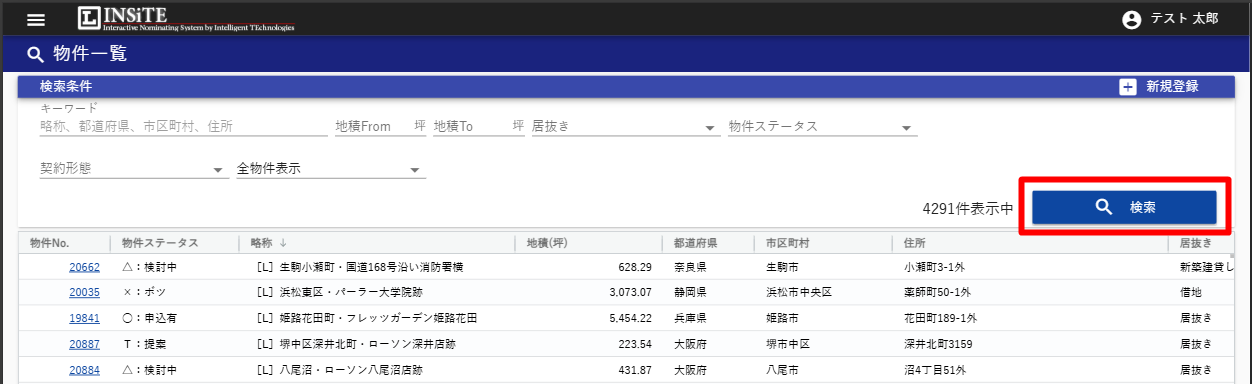Screen dimensions: 1252x384
Task: Sort by 物件No. column header
Action: 49,243
